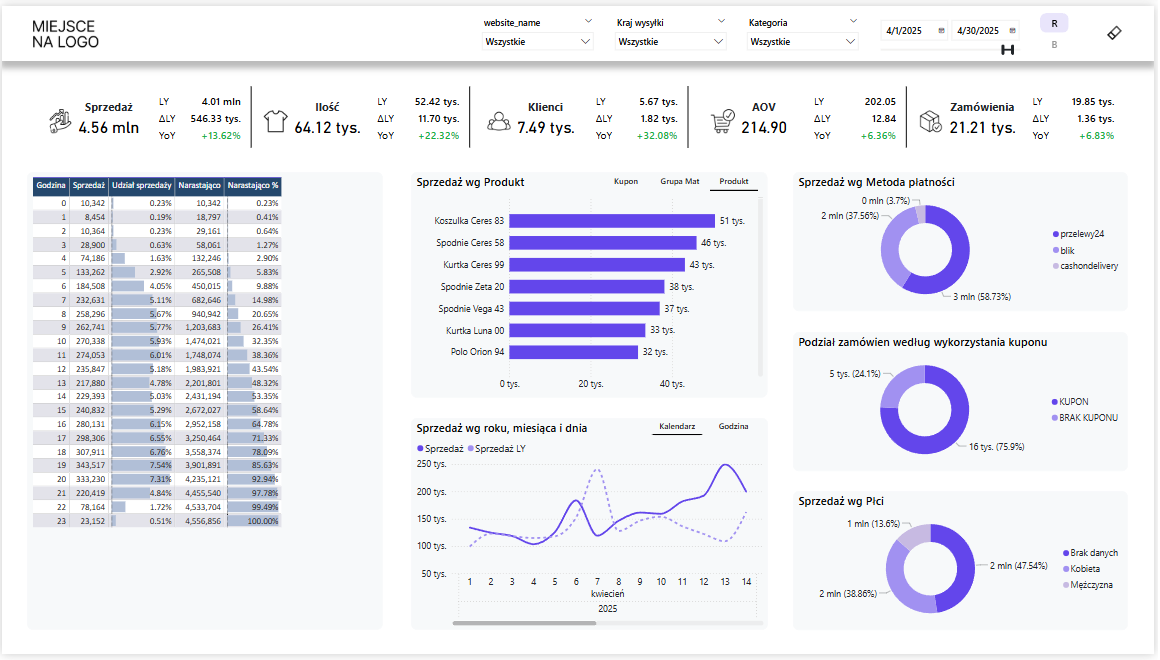
Task: Switch product chart to Kupon tab
Action: [x=626, y=182]
